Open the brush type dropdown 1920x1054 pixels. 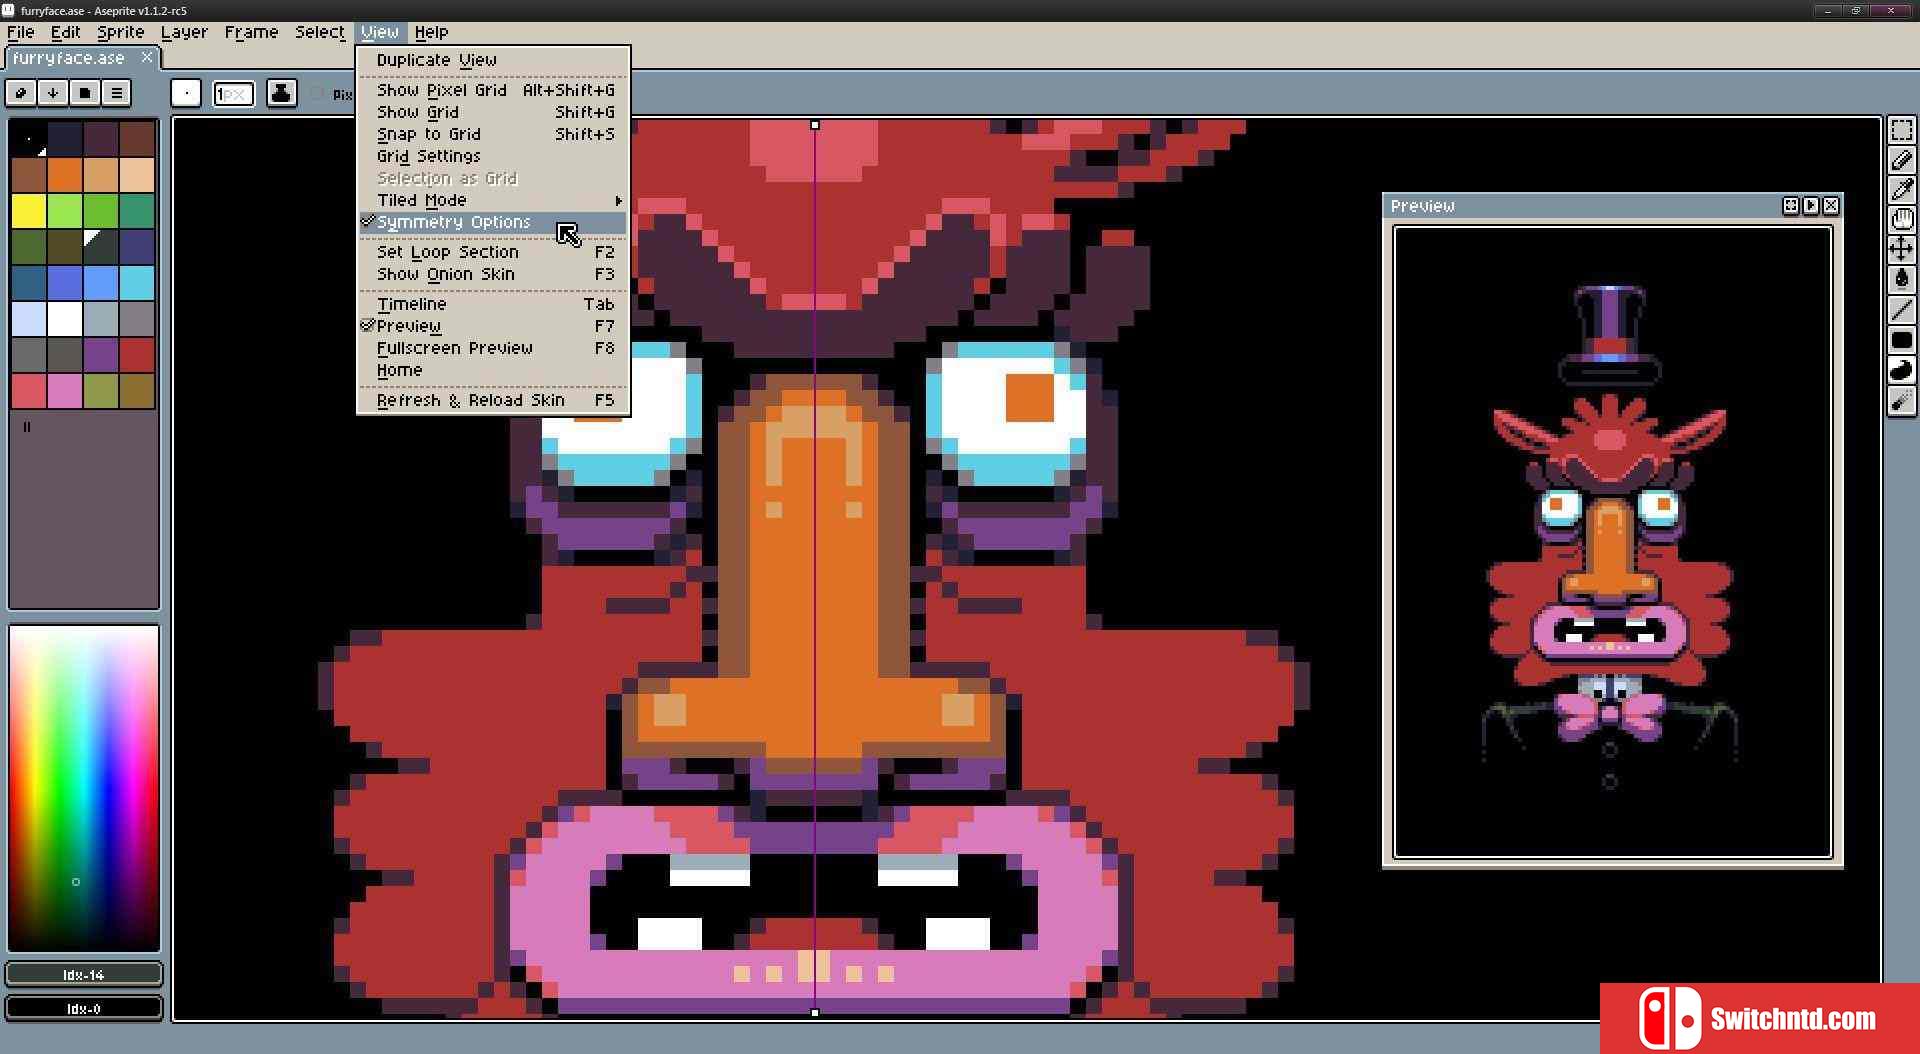(186, 93)
